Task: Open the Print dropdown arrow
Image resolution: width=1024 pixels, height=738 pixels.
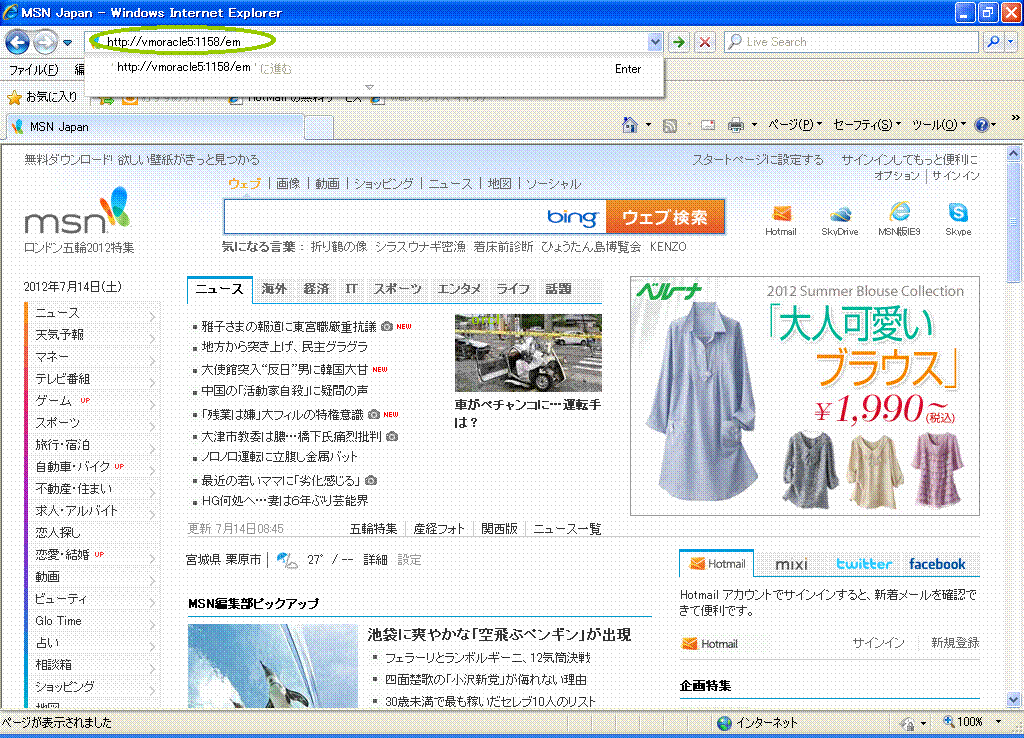Action: tap(754, 125)
